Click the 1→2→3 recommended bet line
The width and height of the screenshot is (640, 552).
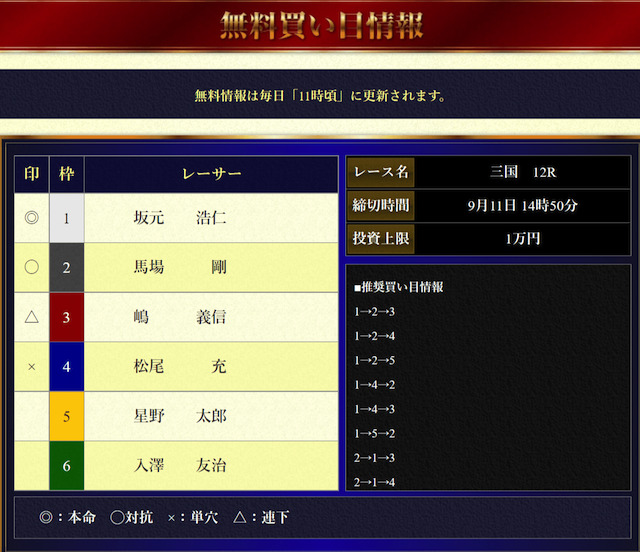pos(375,312)
